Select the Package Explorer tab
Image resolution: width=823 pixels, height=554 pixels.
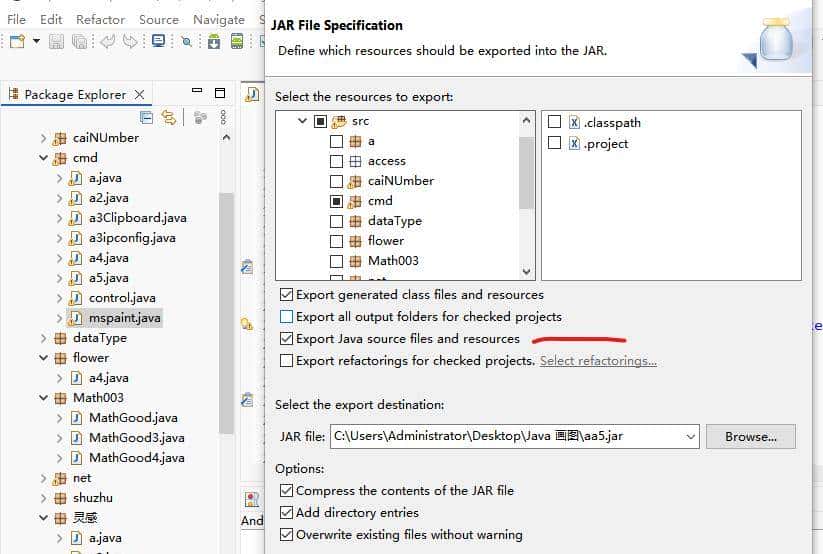[x=76, y=95]
